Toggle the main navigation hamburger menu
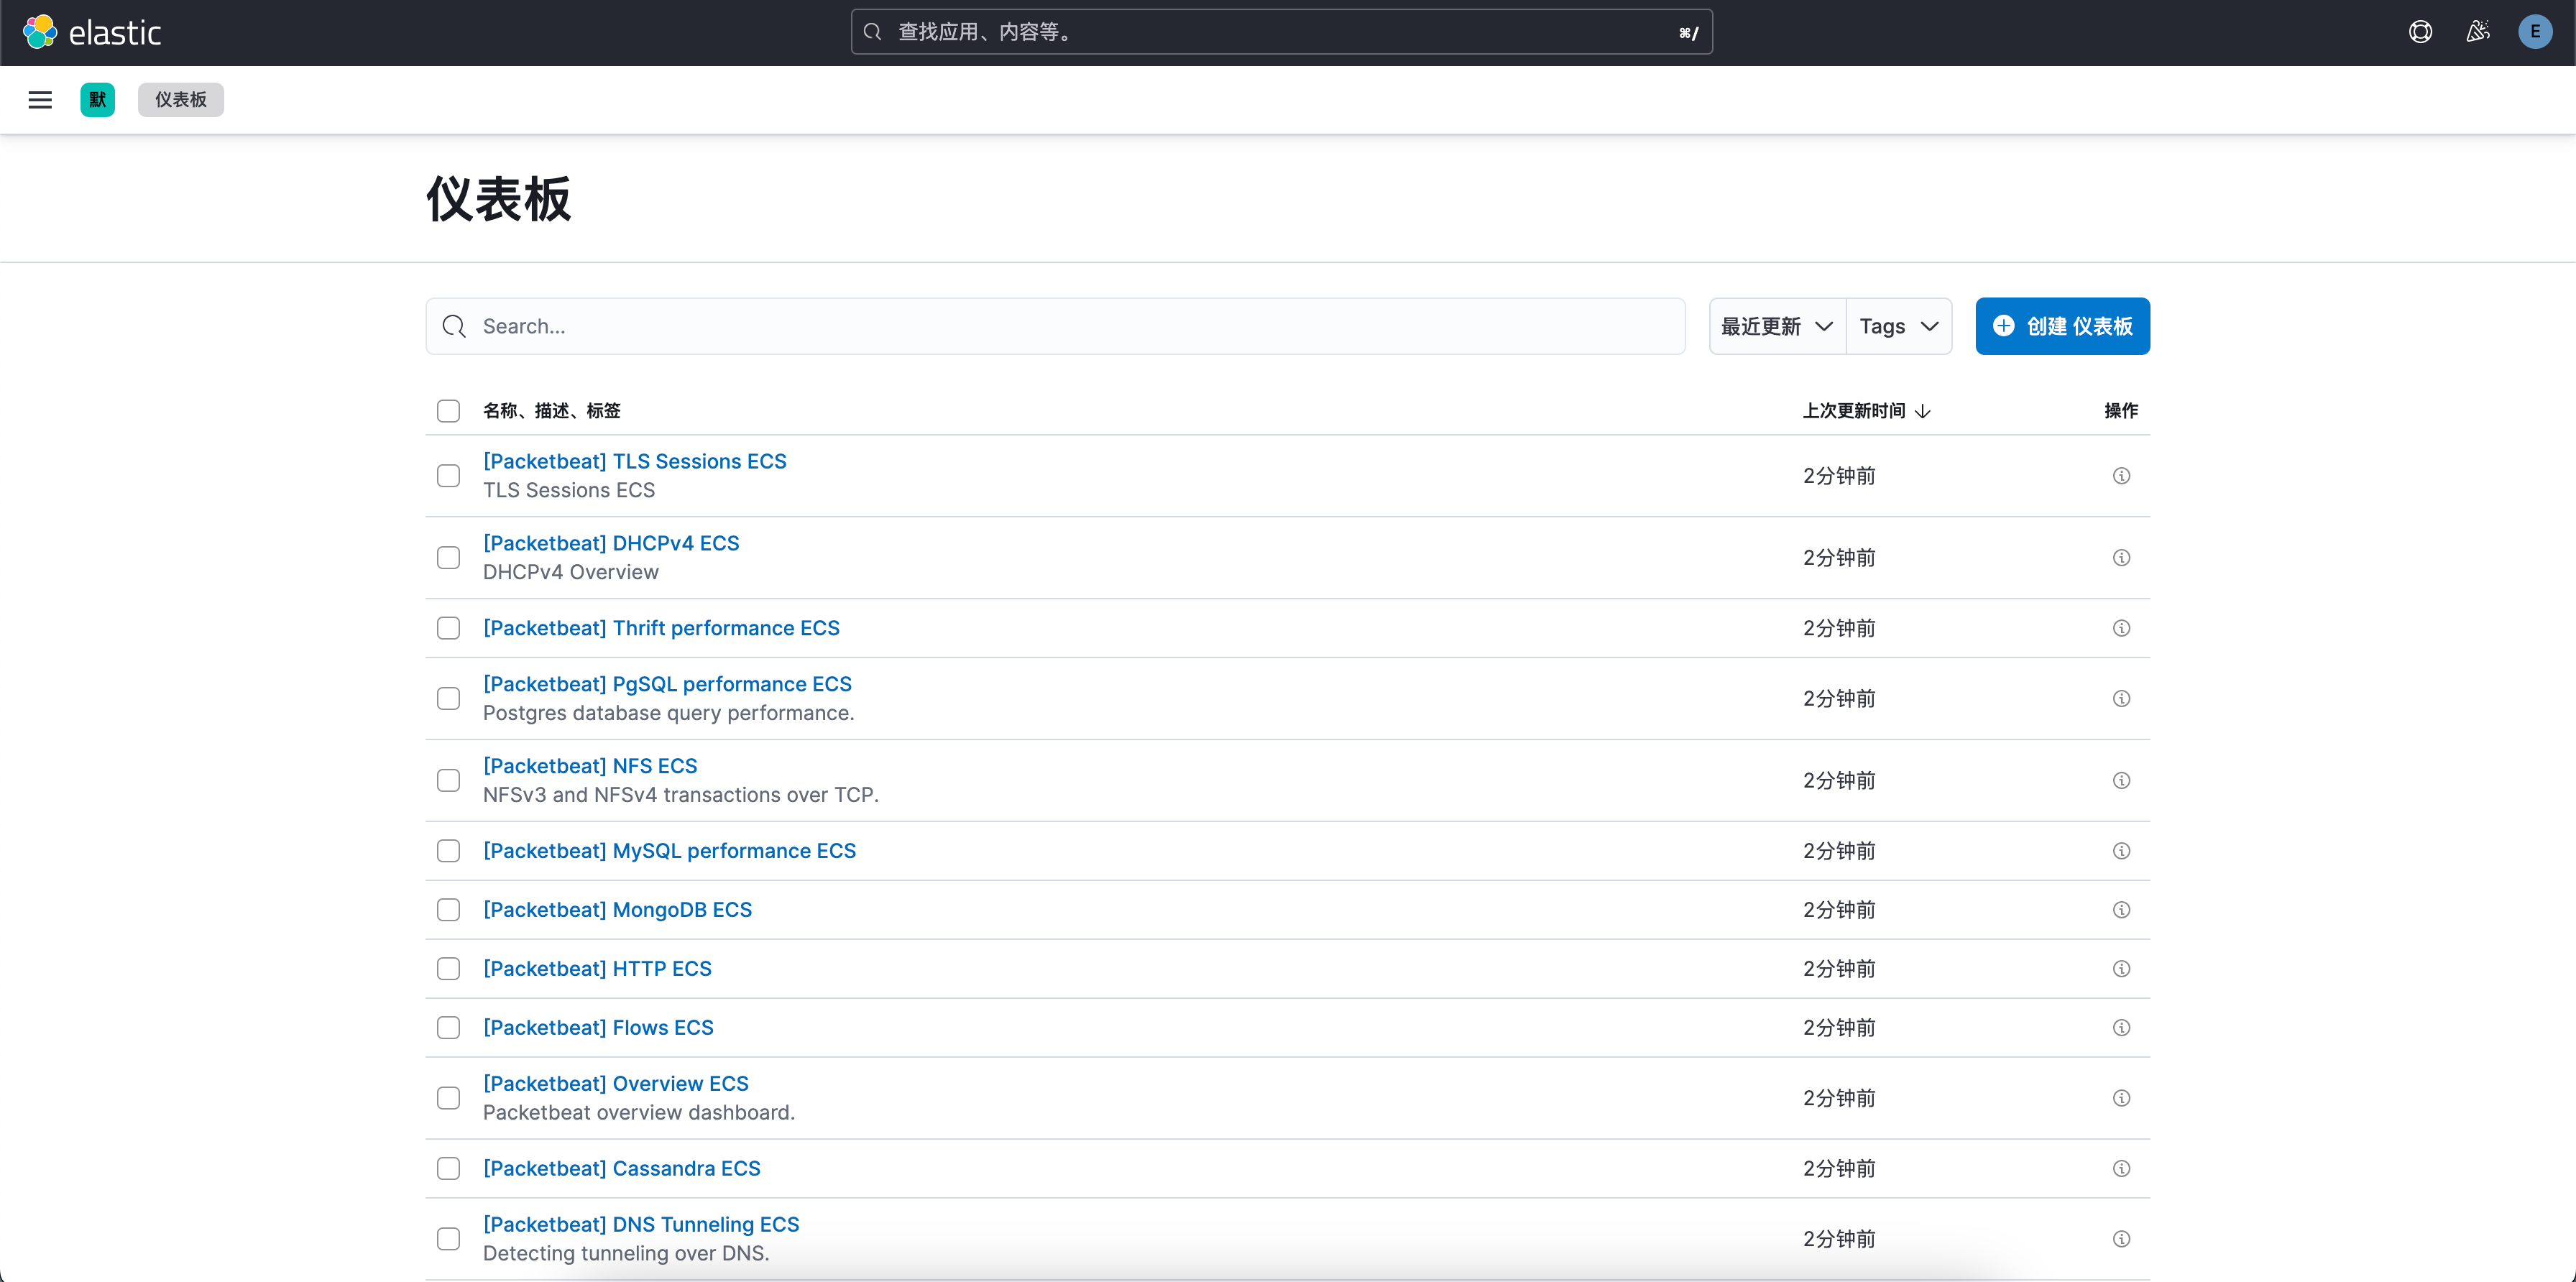The width and height of the screenshot is (2576, 1282). [x=40, y=100]
